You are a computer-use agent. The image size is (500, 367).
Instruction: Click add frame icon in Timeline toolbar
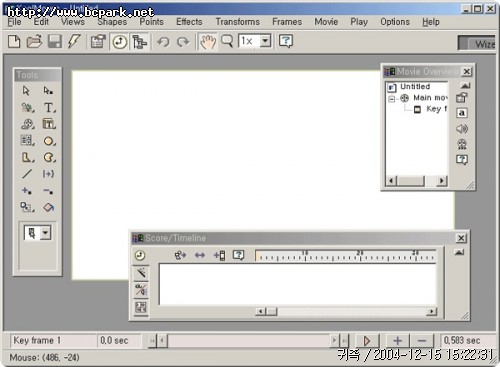(x=219, y=256)
